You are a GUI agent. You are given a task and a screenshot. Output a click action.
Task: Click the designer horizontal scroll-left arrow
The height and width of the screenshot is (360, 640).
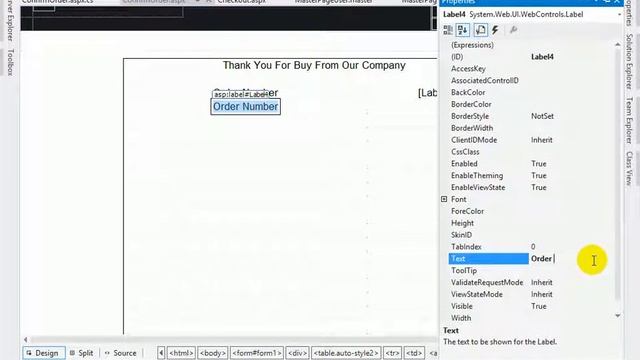(26, 339)
